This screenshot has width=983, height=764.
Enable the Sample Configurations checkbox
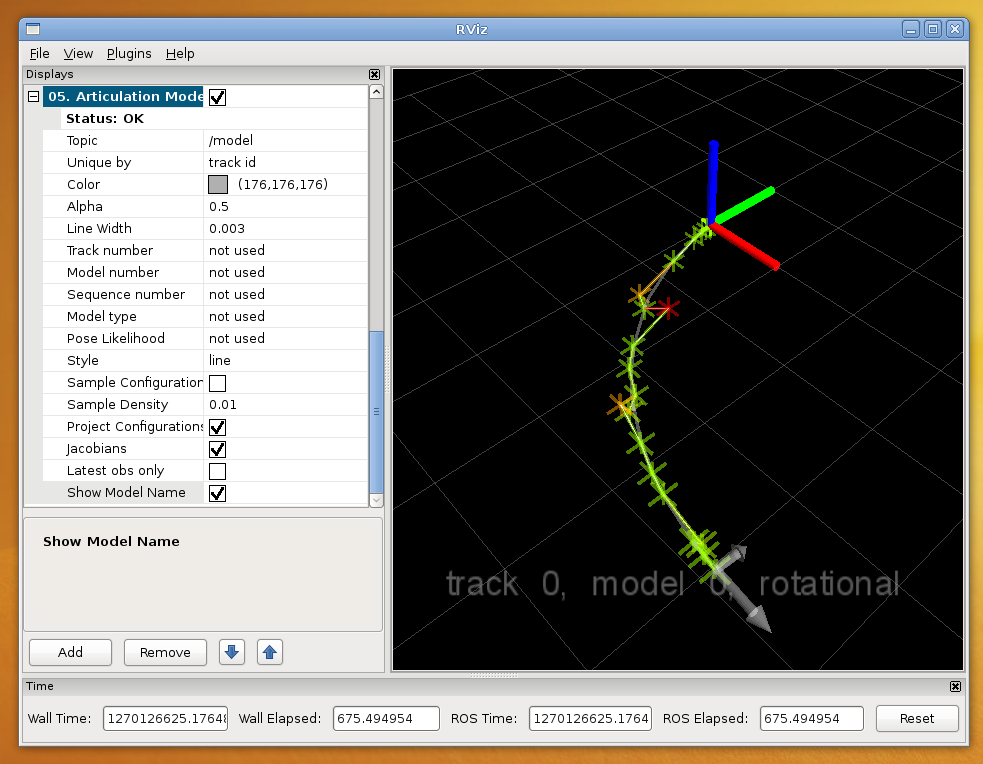(218, 383)
